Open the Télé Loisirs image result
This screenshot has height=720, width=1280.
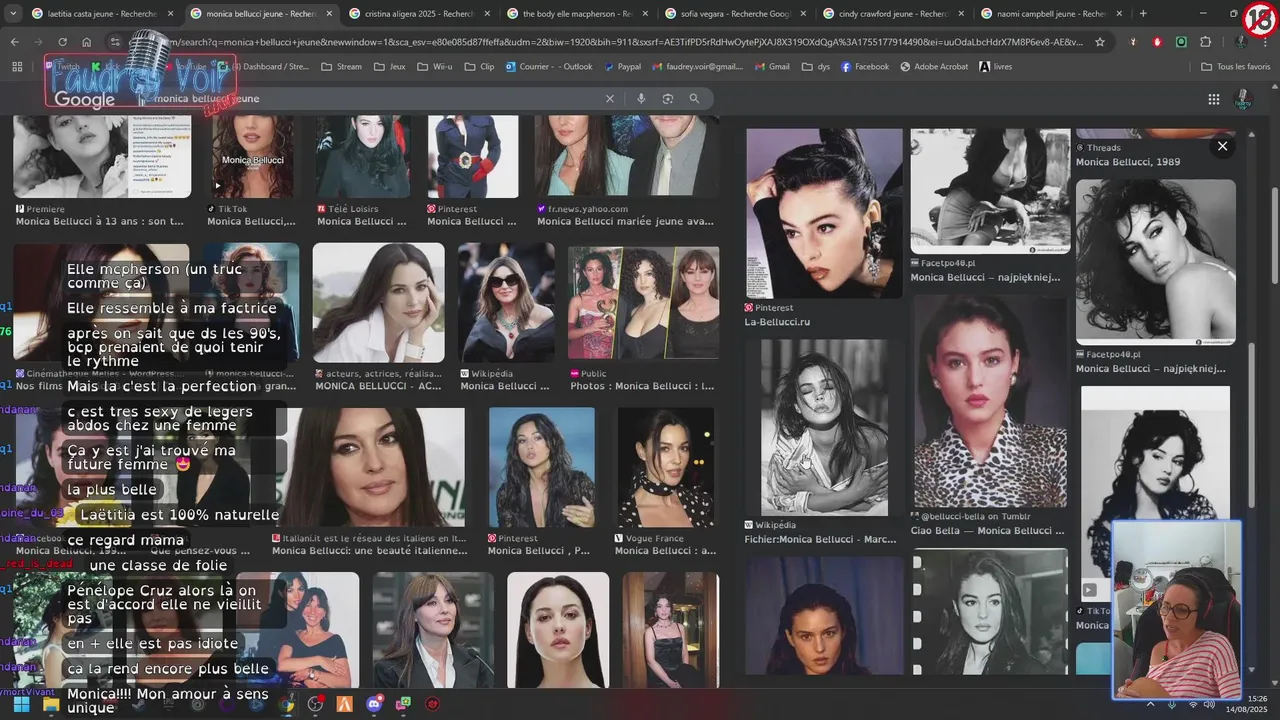click(362, 157)
